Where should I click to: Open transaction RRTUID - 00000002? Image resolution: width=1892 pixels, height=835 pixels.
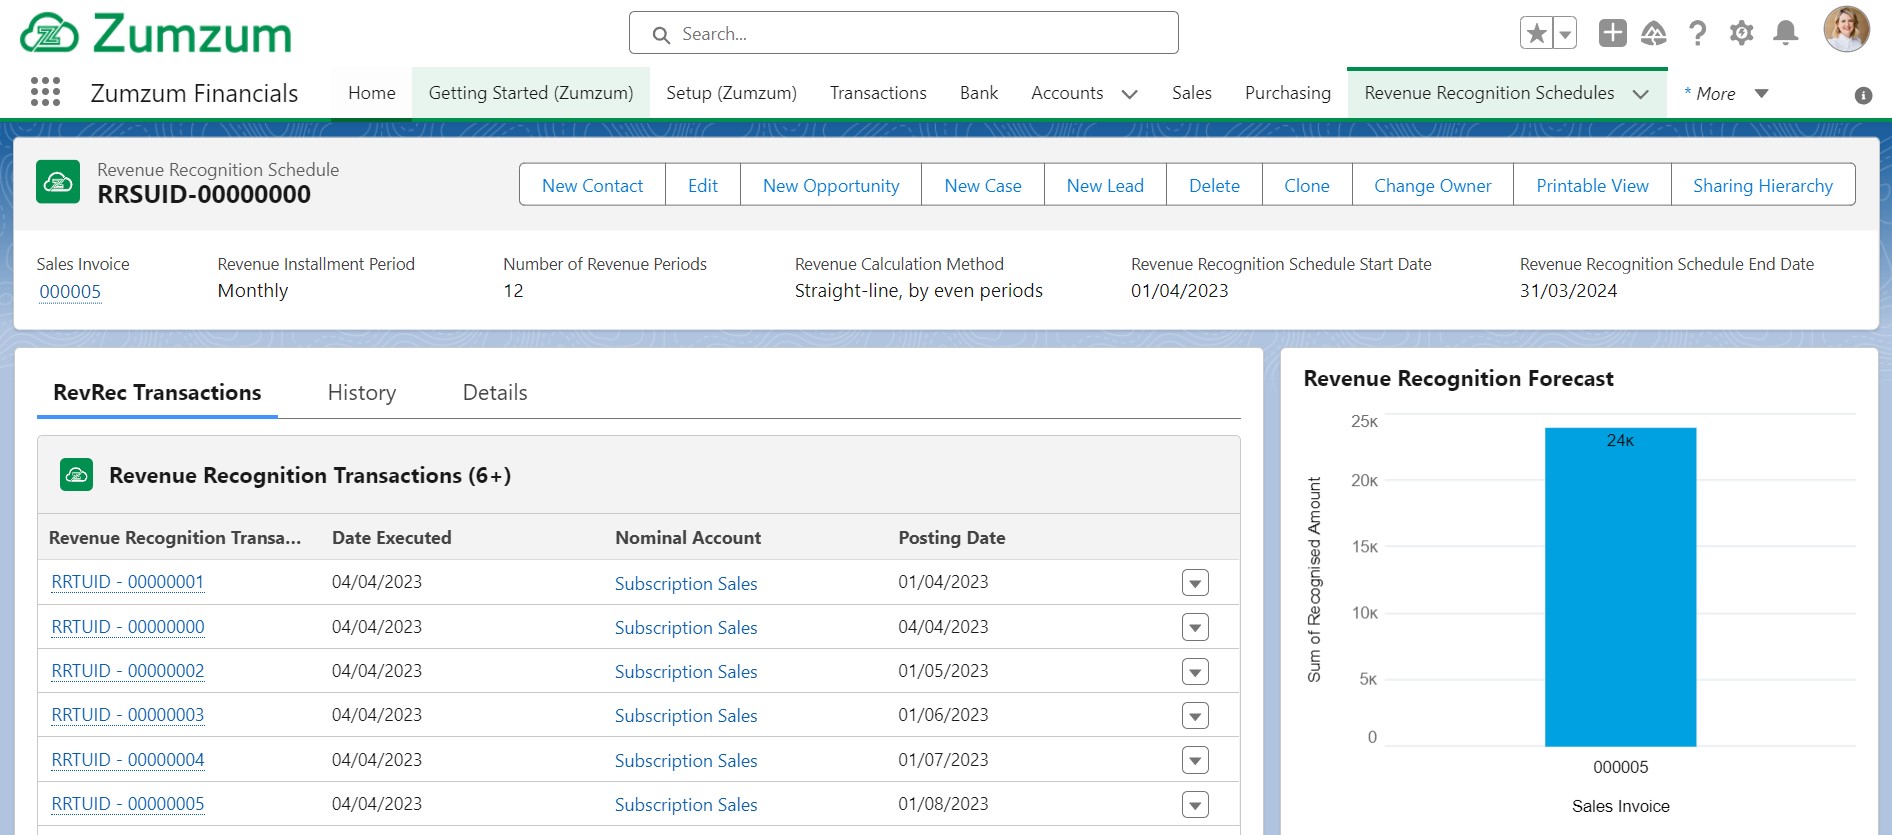point(128,671)
